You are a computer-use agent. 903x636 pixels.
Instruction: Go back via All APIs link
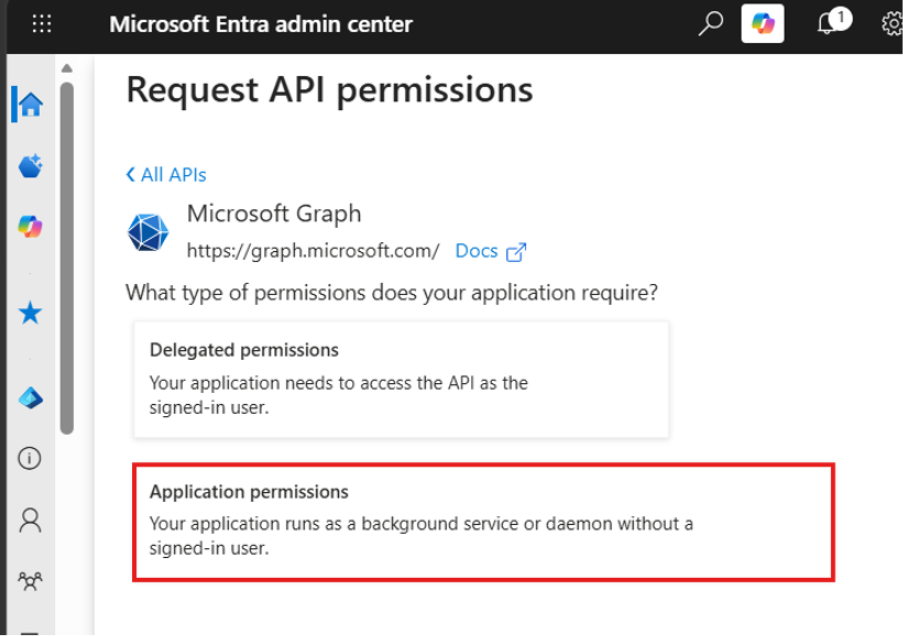tap(166, 175)
